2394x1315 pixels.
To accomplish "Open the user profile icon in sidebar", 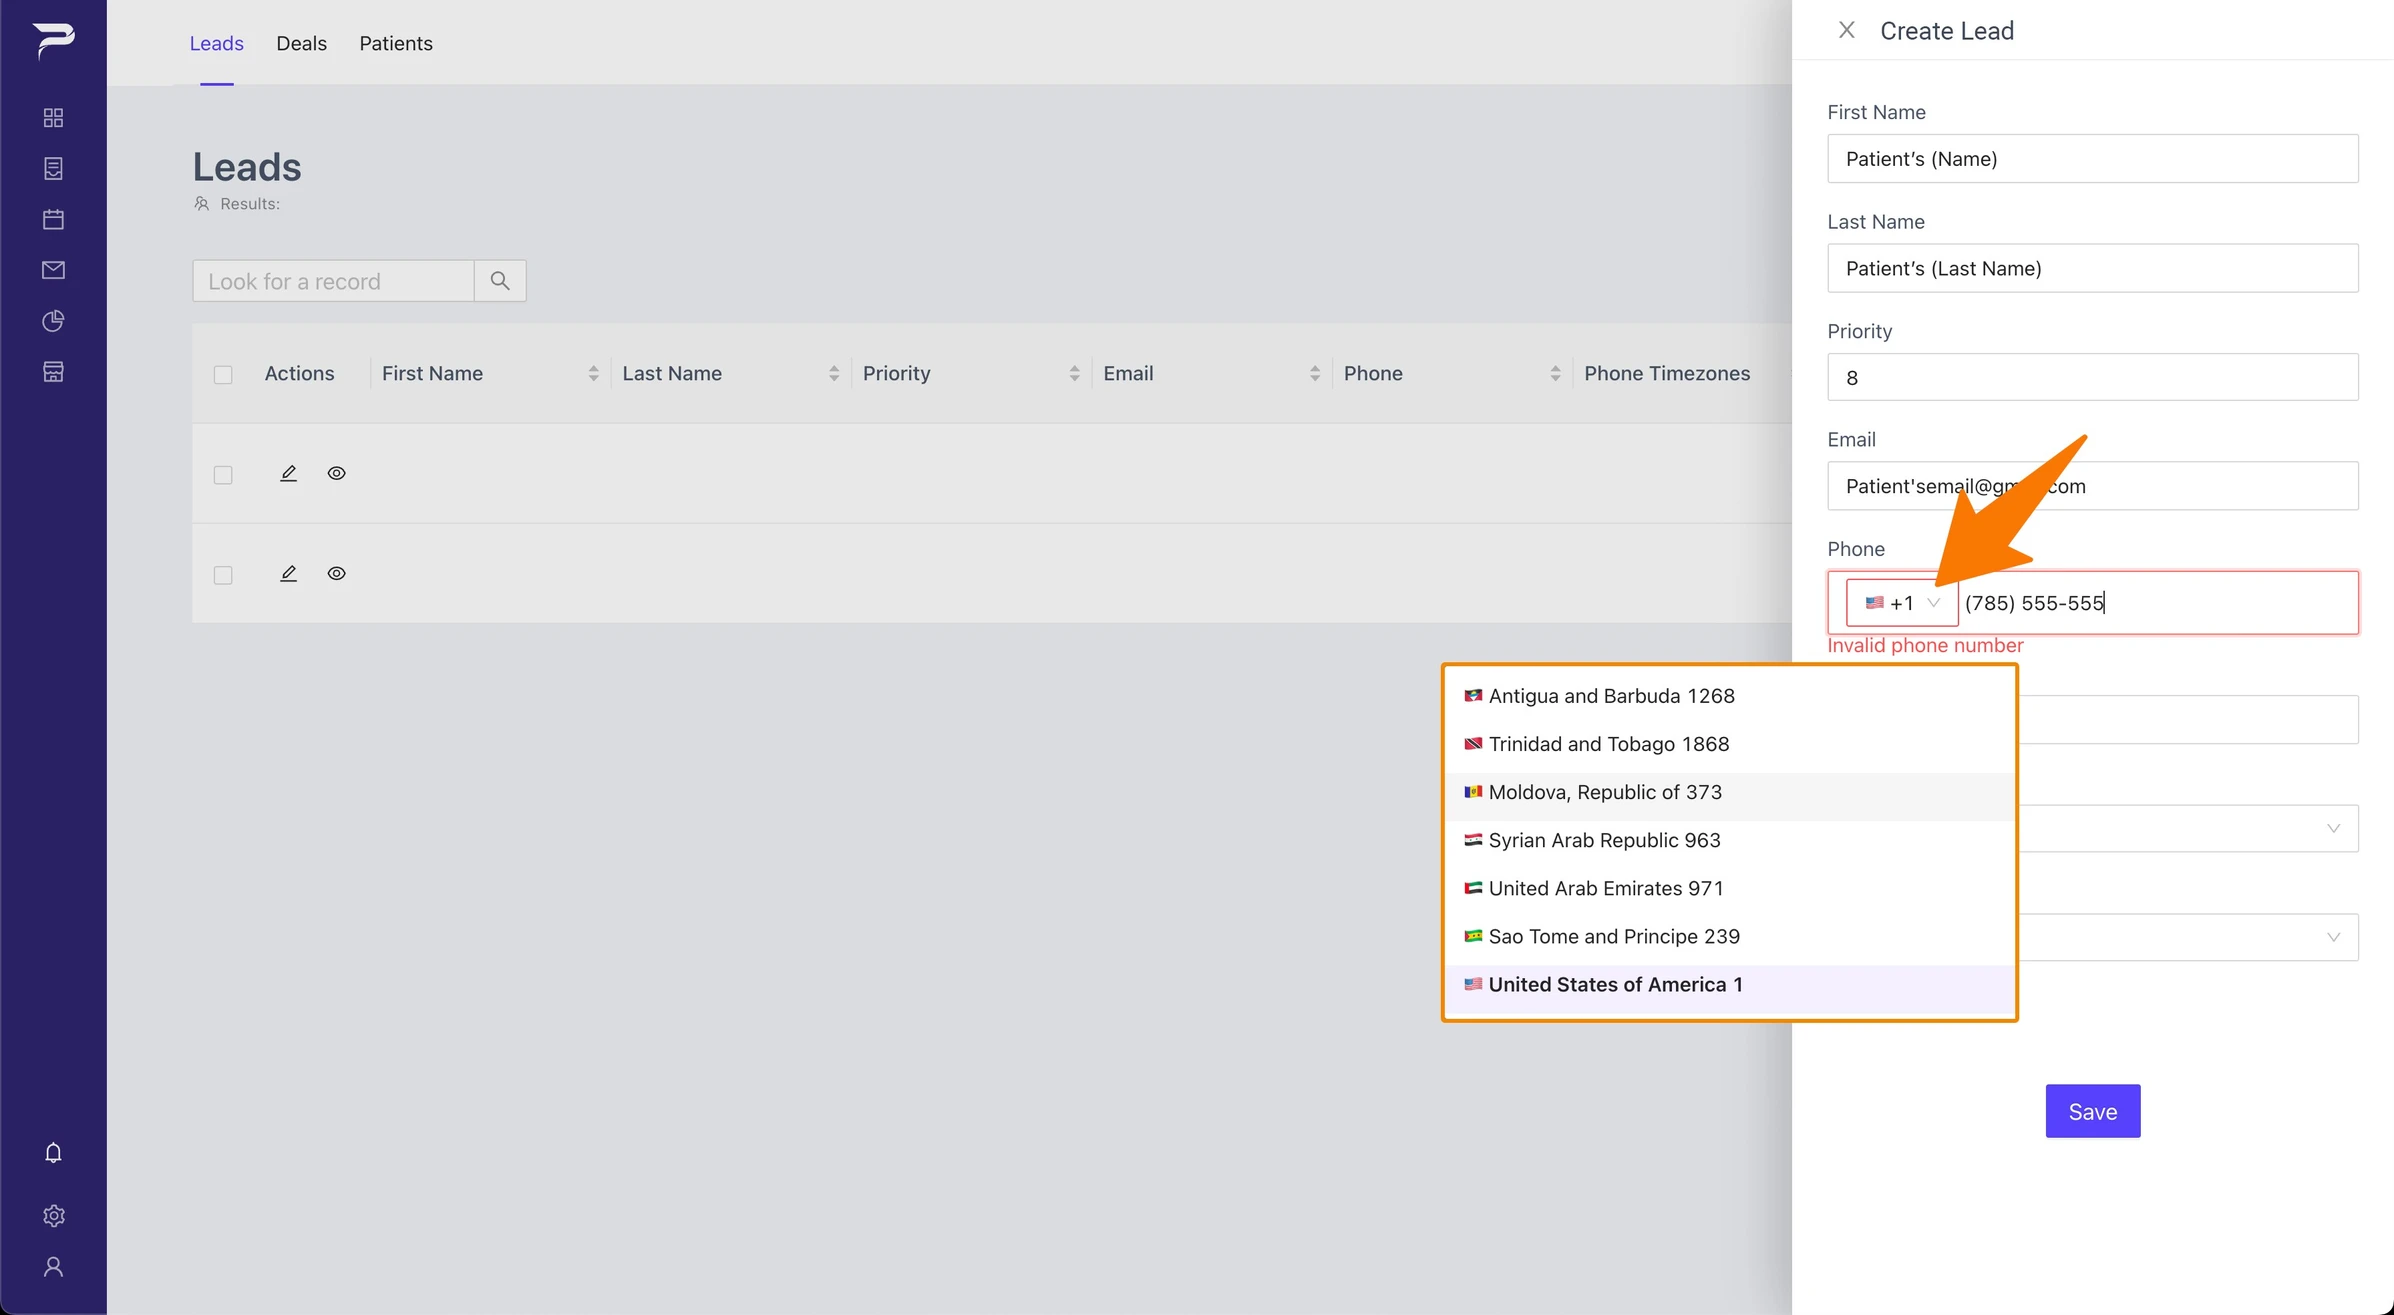I will (53, 1267).
